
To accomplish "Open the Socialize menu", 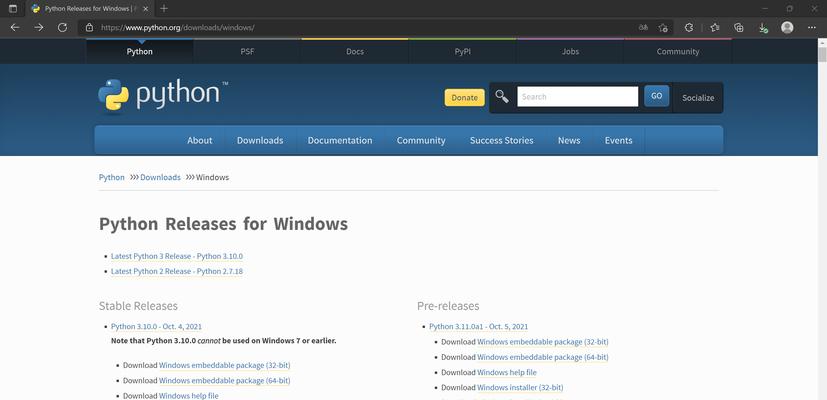I will click(x=698, y=98).
